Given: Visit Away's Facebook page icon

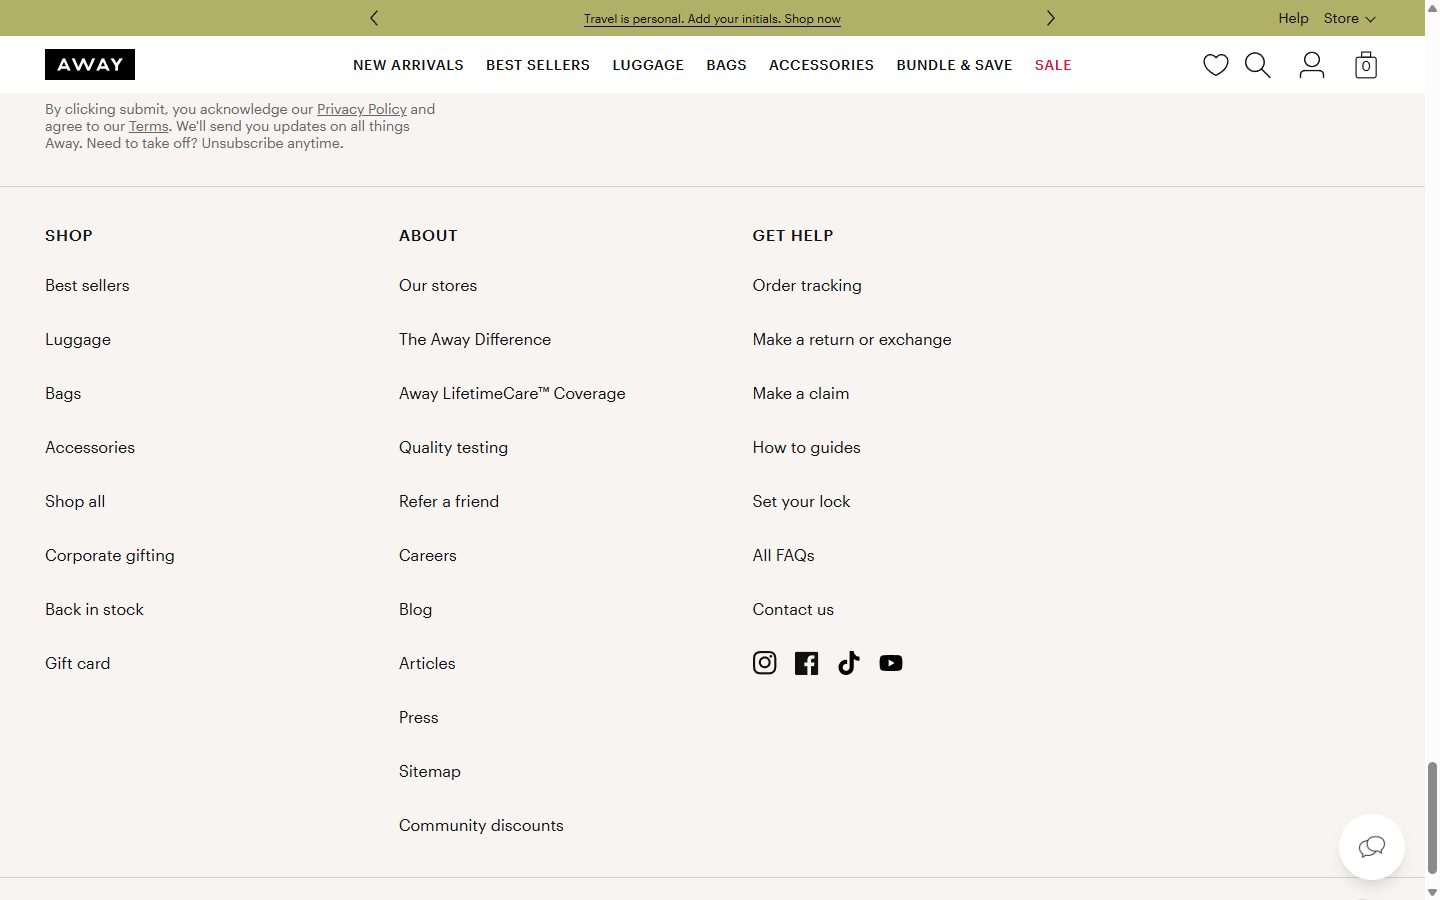Looking at the screenshot, I should point(806,663).
